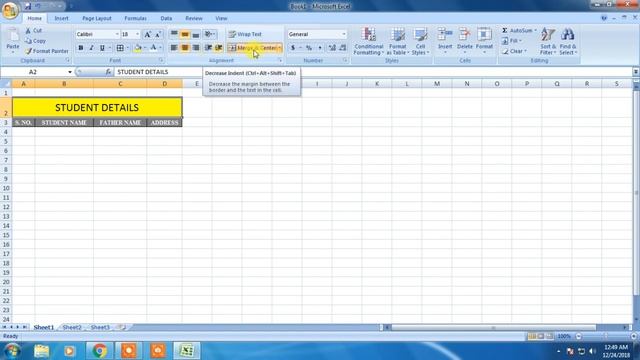Open Find & Select

coord(568,41)
